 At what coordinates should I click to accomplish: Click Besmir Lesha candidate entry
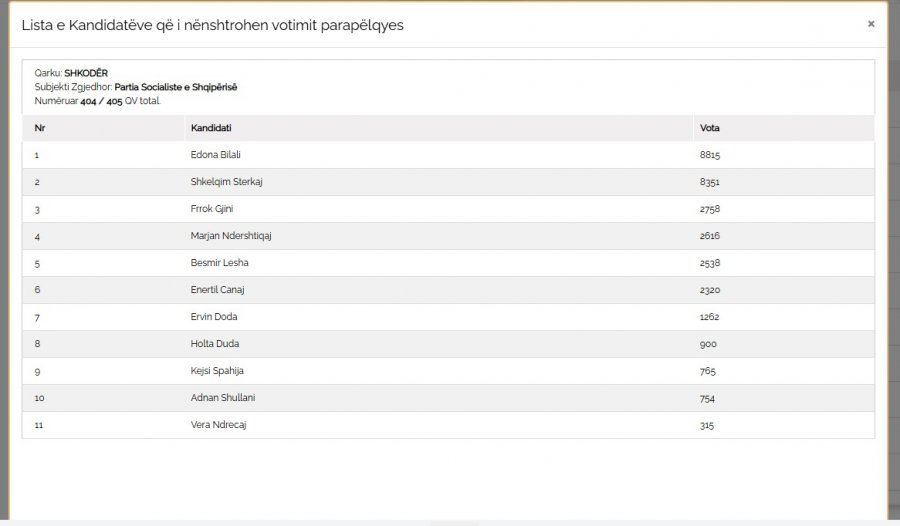219,263
